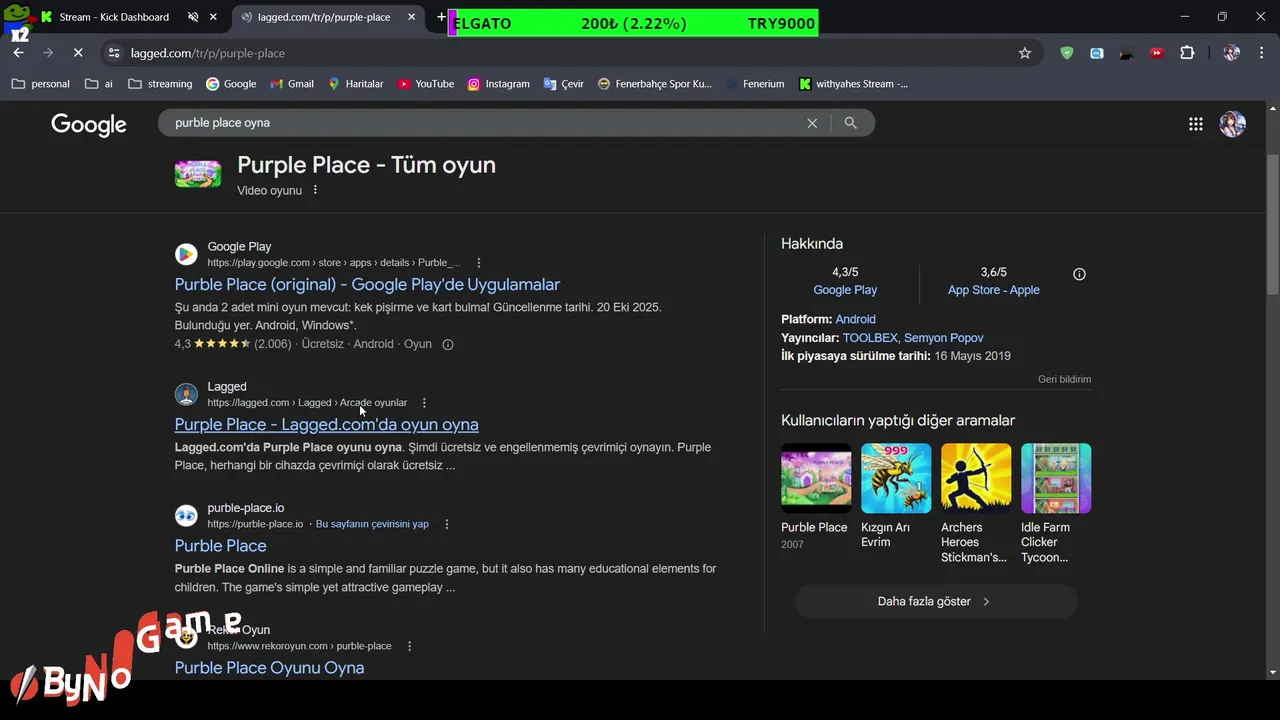Open the Semyon Popov publisher link
This screenshot has height=720, width=1280.
(x=943, y=338)
